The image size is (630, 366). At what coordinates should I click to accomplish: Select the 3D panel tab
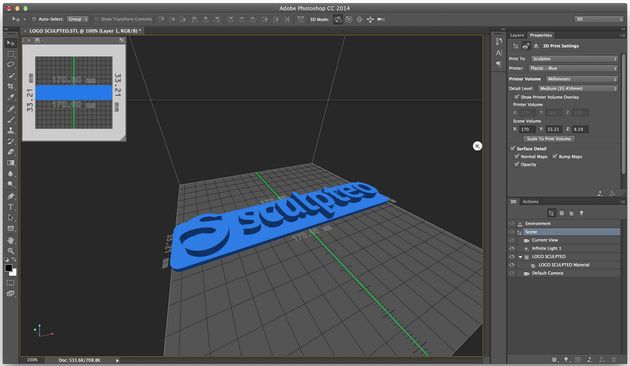[x=513, y=202]
